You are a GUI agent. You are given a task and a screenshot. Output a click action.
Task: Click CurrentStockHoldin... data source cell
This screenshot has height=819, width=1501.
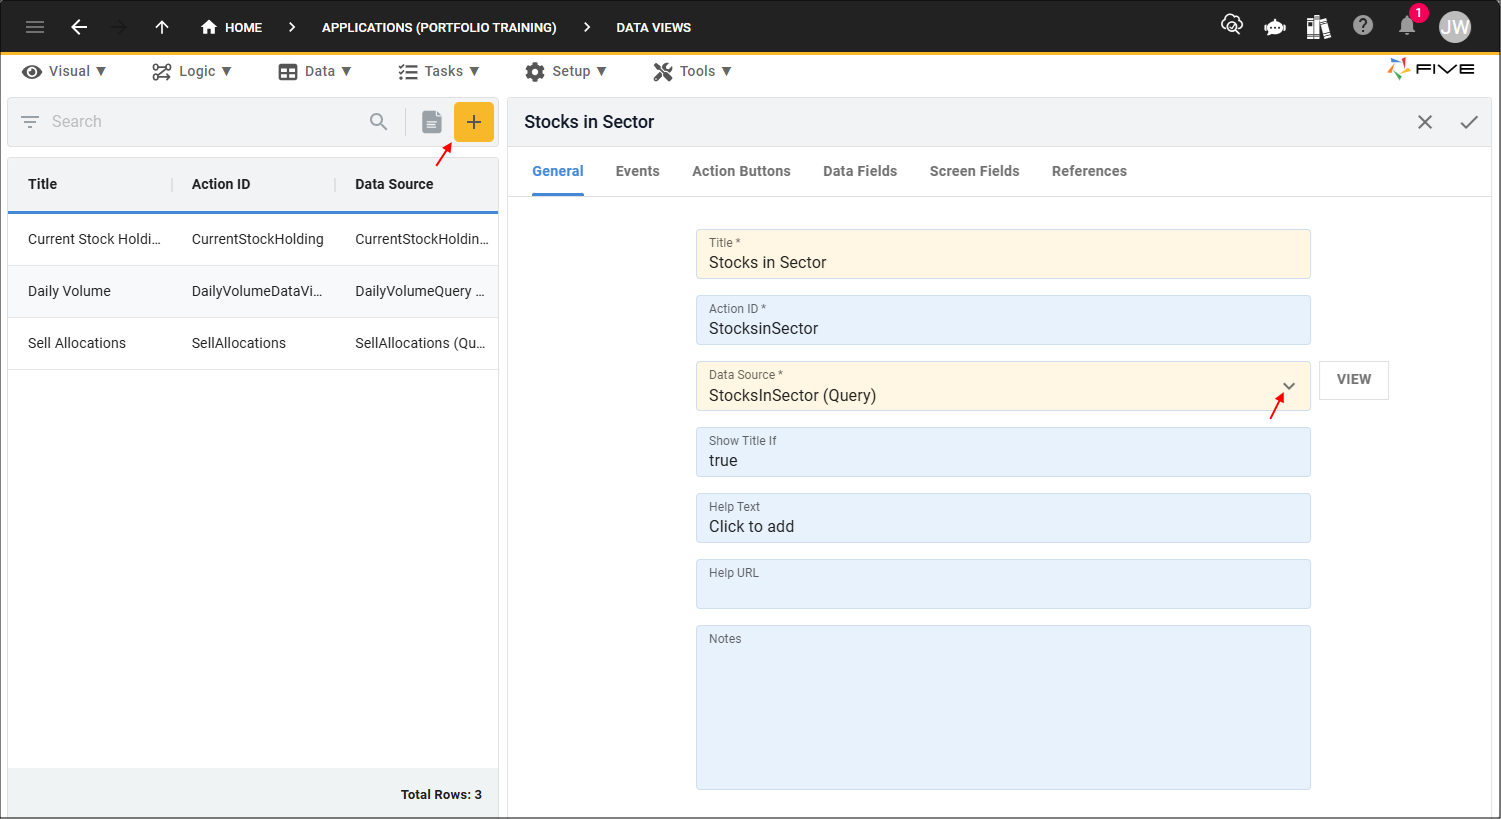click(x=422, y=239)
